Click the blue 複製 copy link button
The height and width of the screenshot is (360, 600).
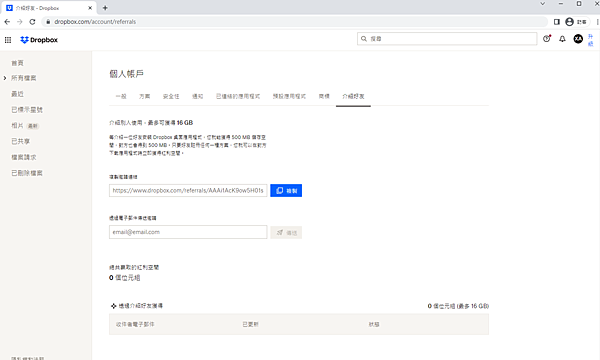286,191
